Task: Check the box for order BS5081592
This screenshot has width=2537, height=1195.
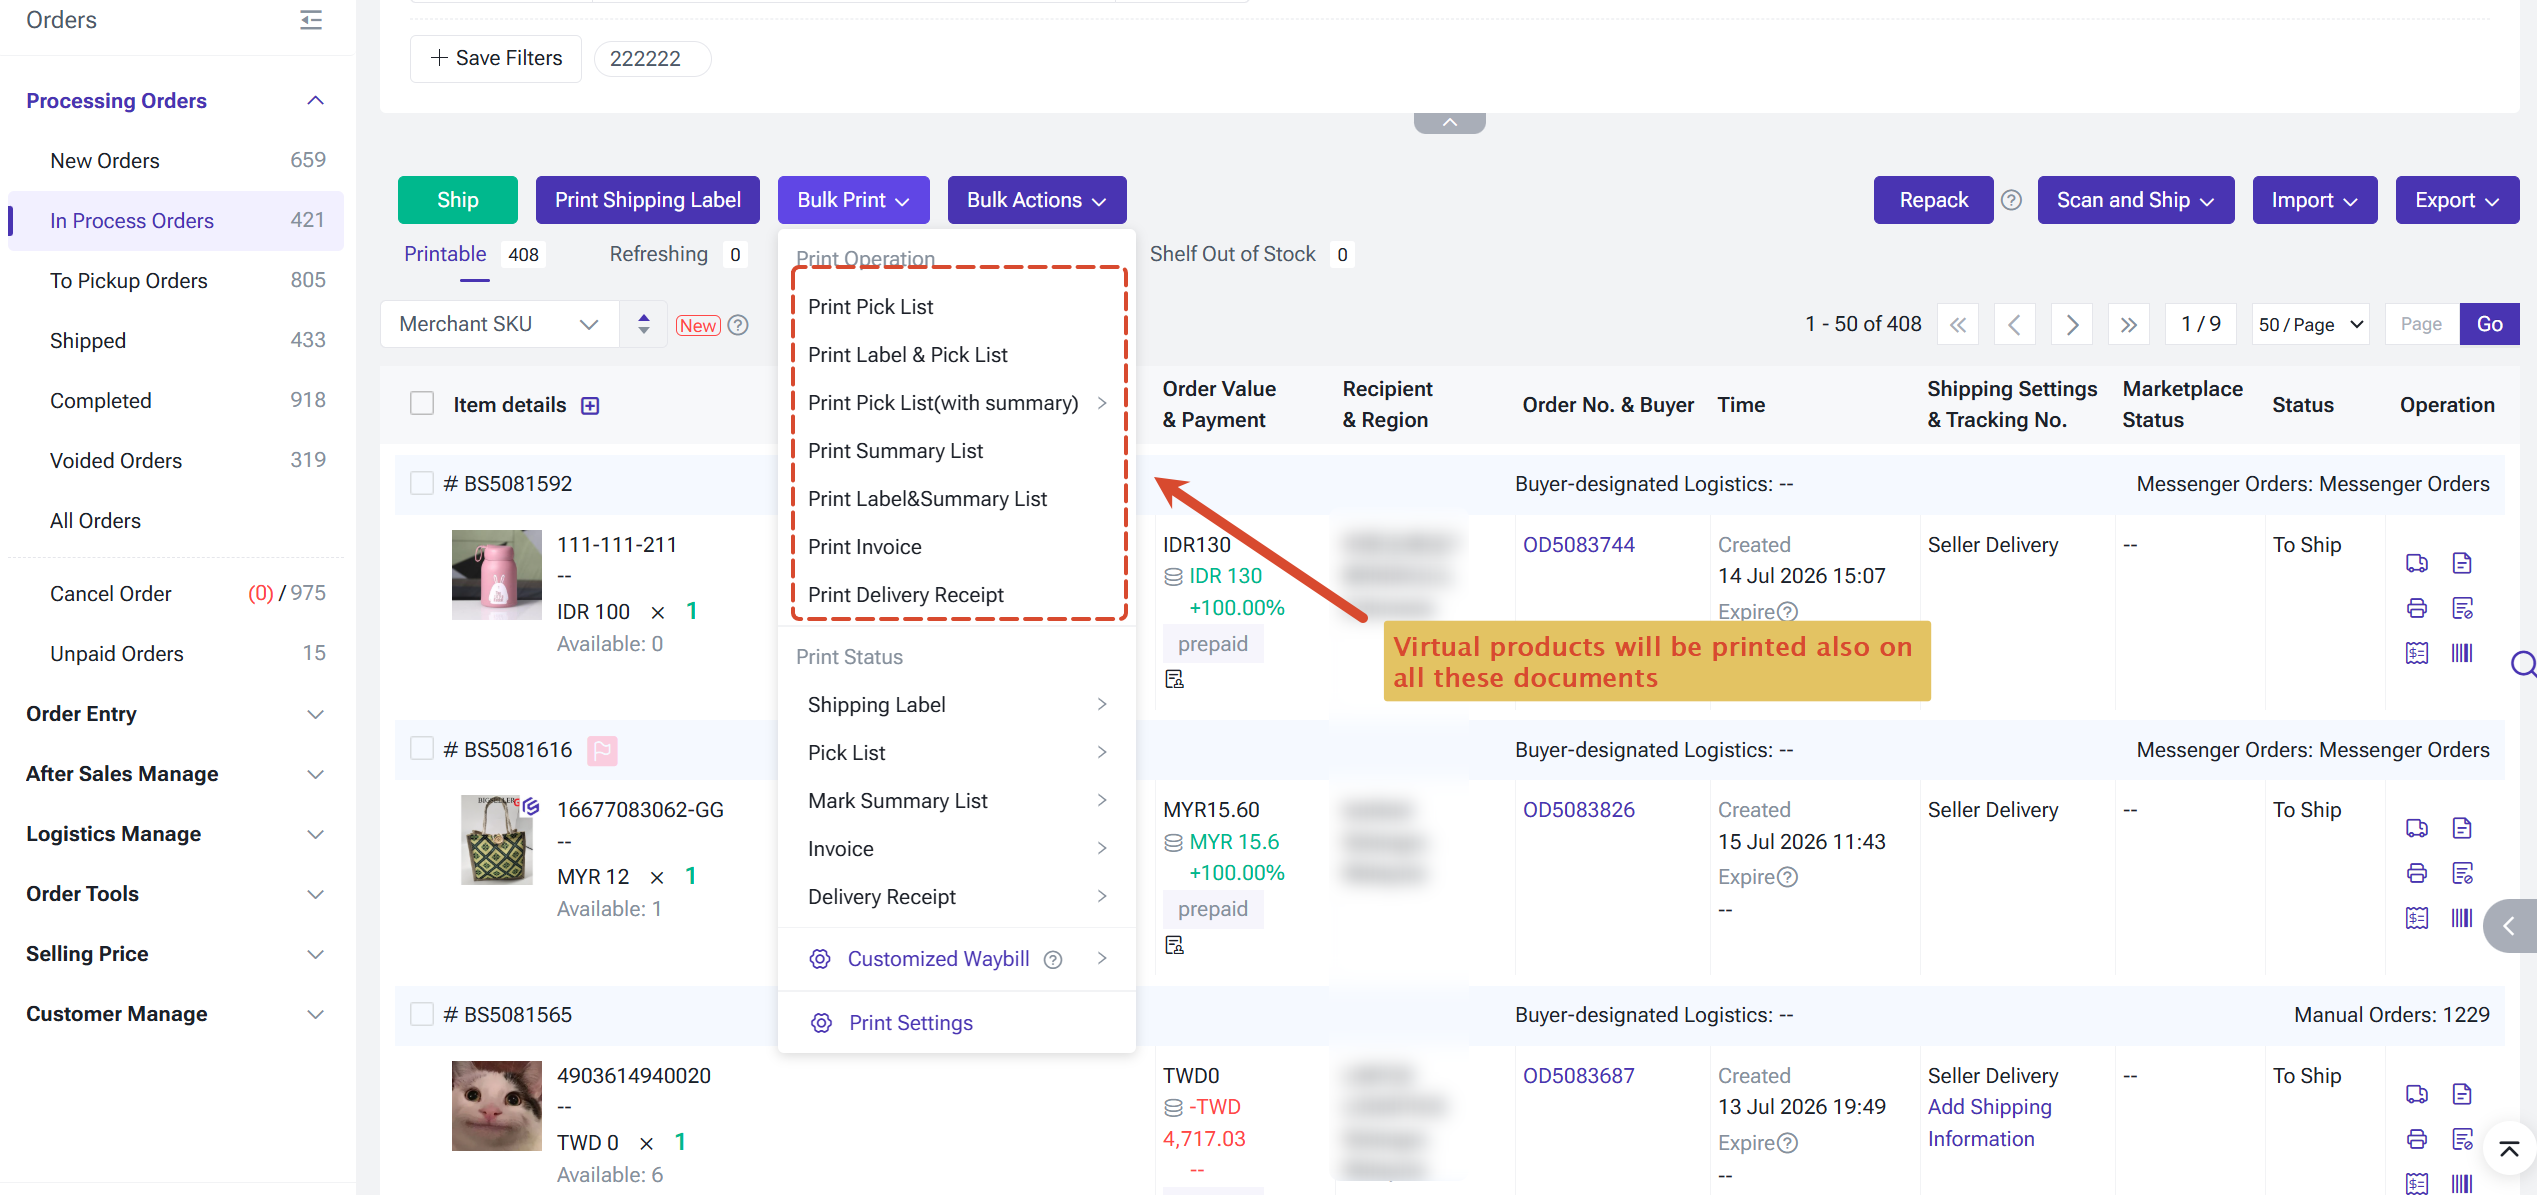Action: (422, 484)
